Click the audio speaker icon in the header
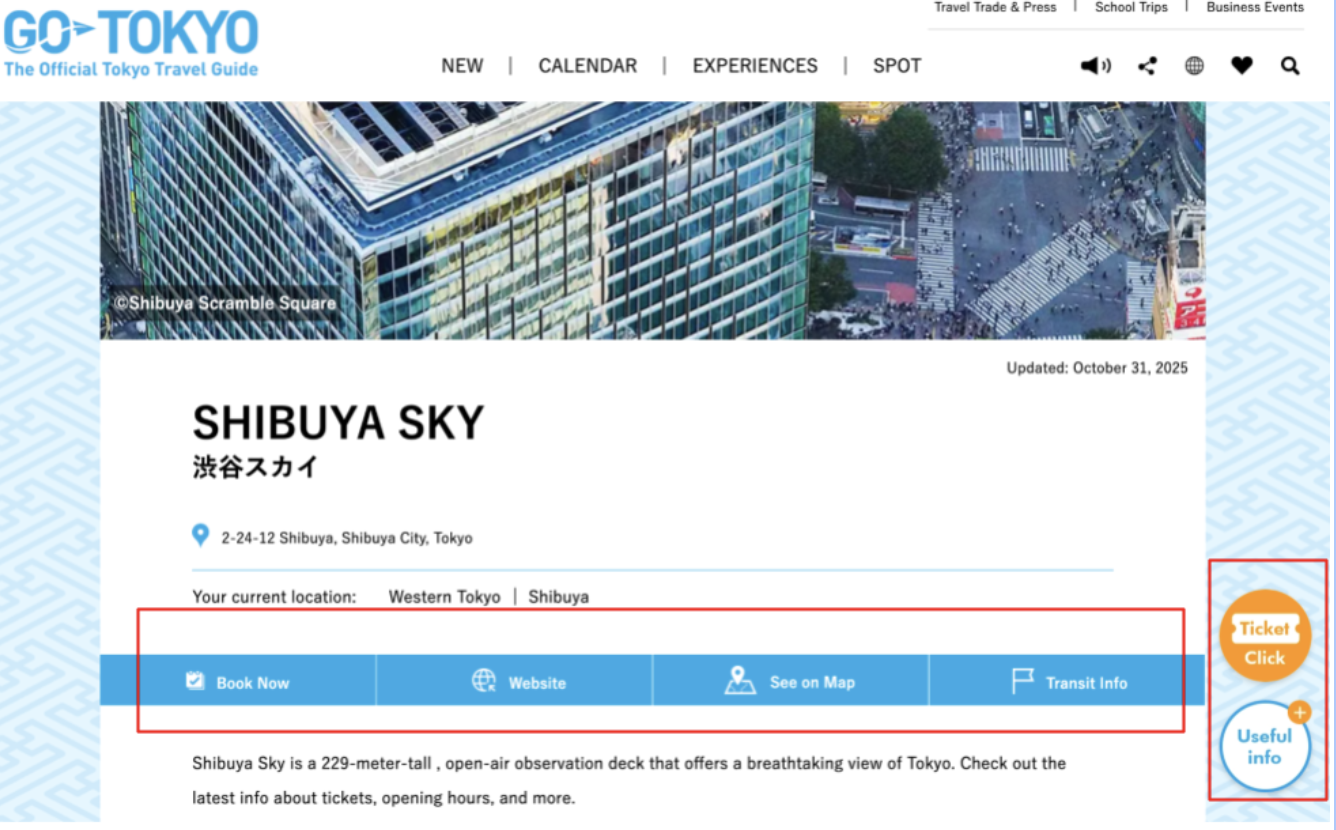1336x830 pixels. (1096, 66)
